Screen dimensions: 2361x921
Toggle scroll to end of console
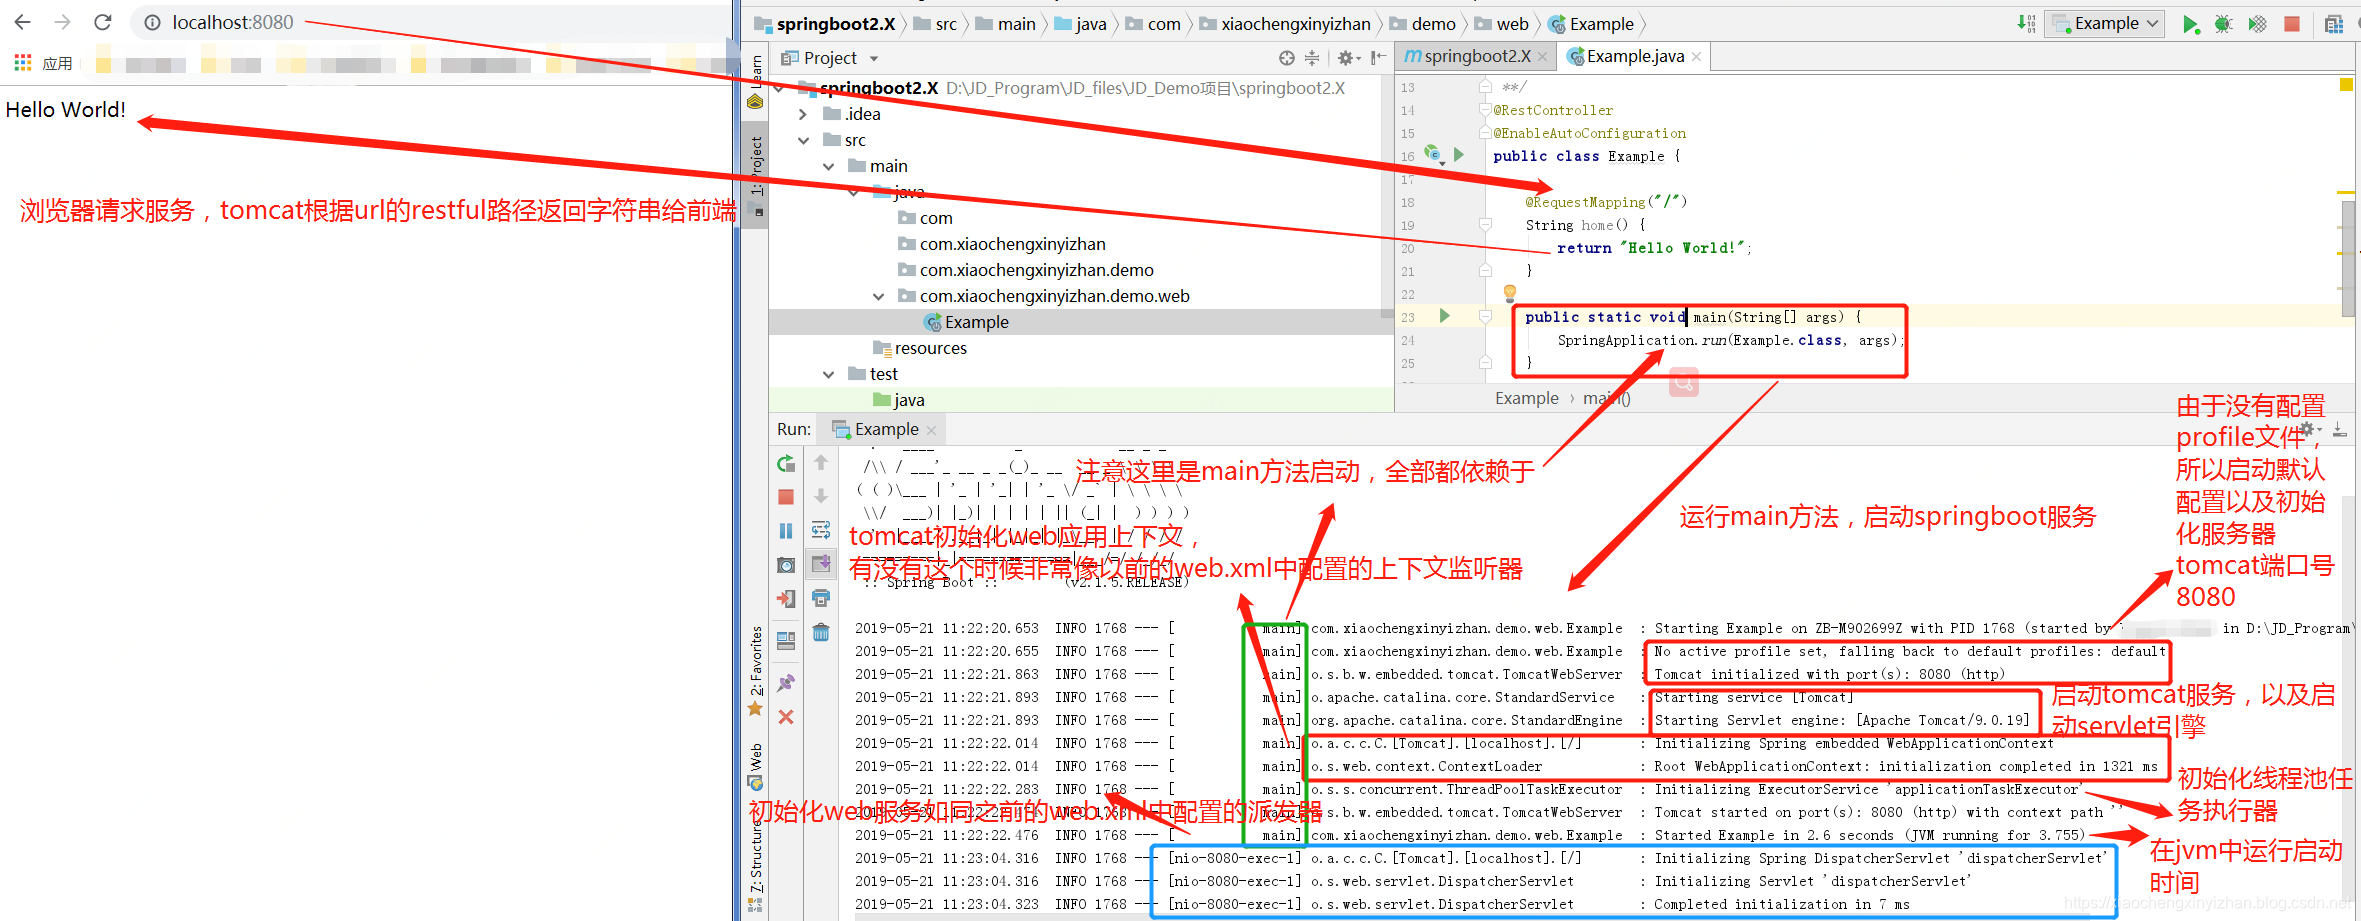pyautogui.click(x=821, y=564)
